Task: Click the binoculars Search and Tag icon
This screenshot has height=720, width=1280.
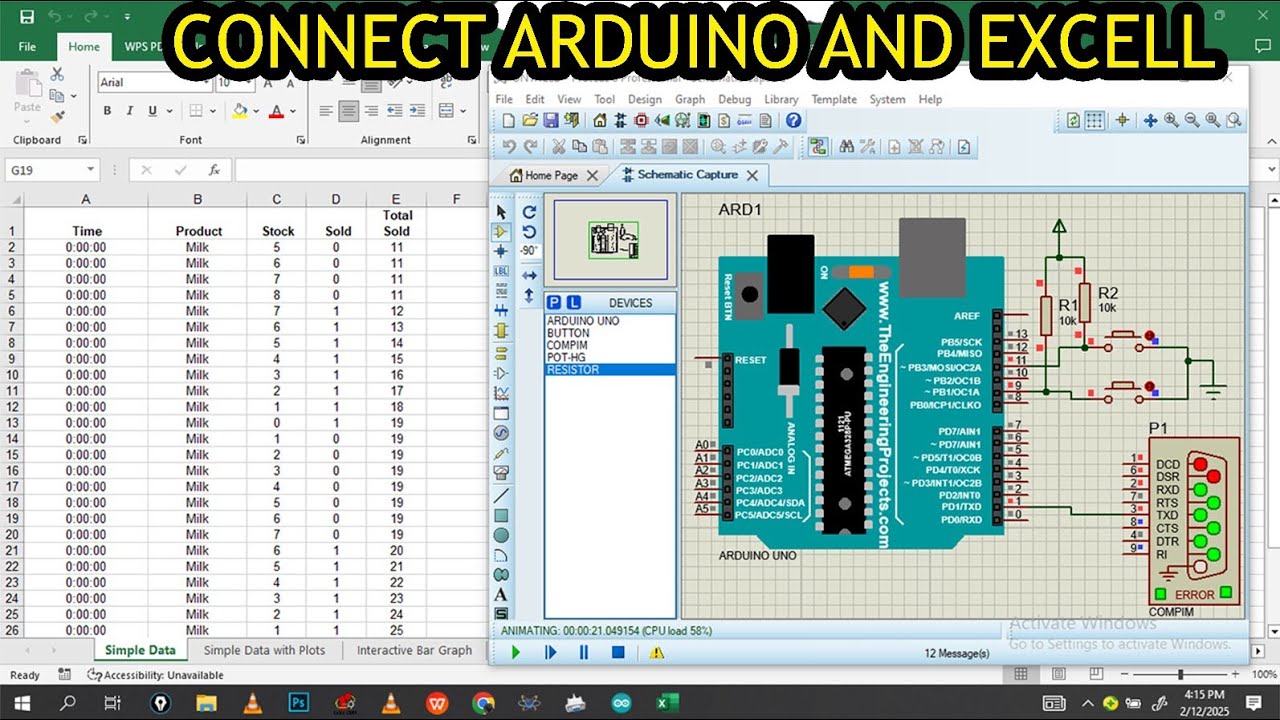Action: 847,147
